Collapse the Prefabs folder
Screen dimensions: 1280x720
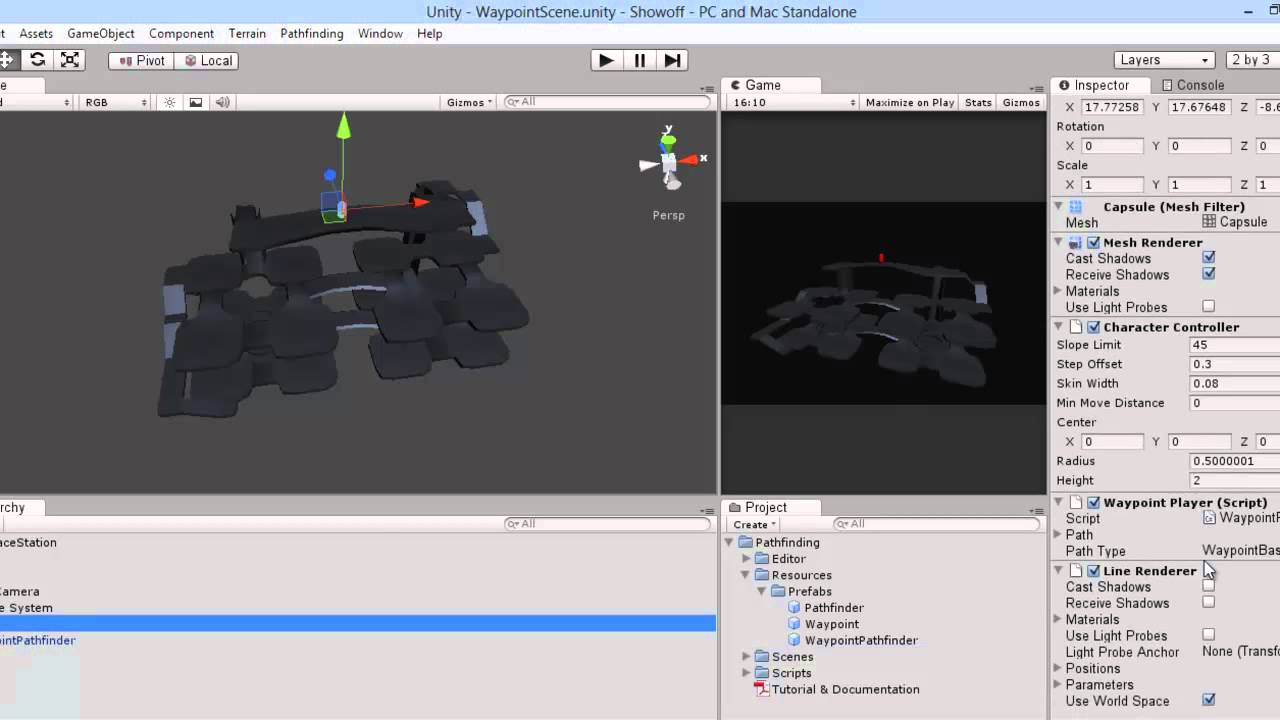(761, 592)
